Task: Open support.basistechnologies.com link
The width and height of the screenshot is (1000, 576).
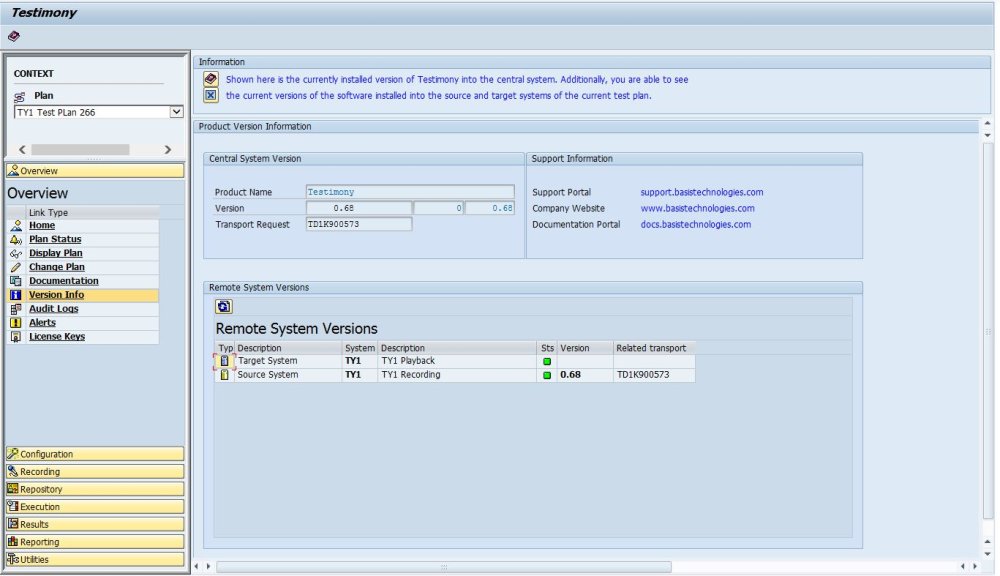Action: 702,192
